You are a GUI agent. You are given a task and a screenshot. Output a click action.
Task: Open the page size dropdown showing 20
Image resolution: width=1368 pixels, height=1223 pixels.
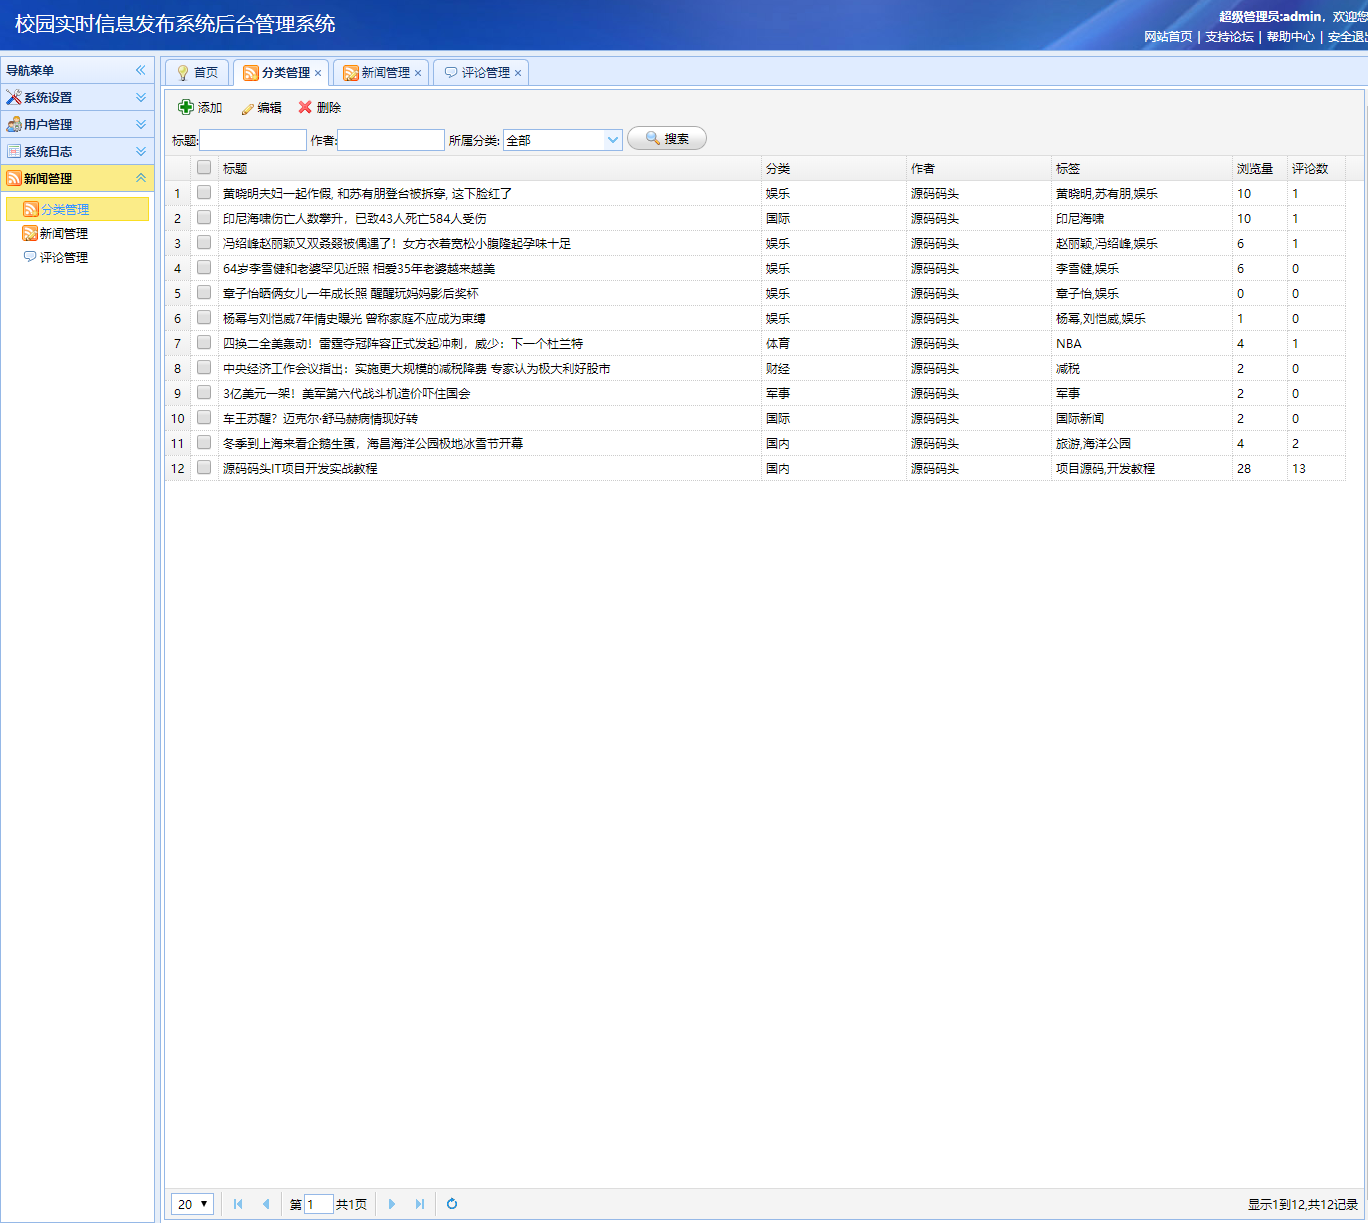point(192,1204)
